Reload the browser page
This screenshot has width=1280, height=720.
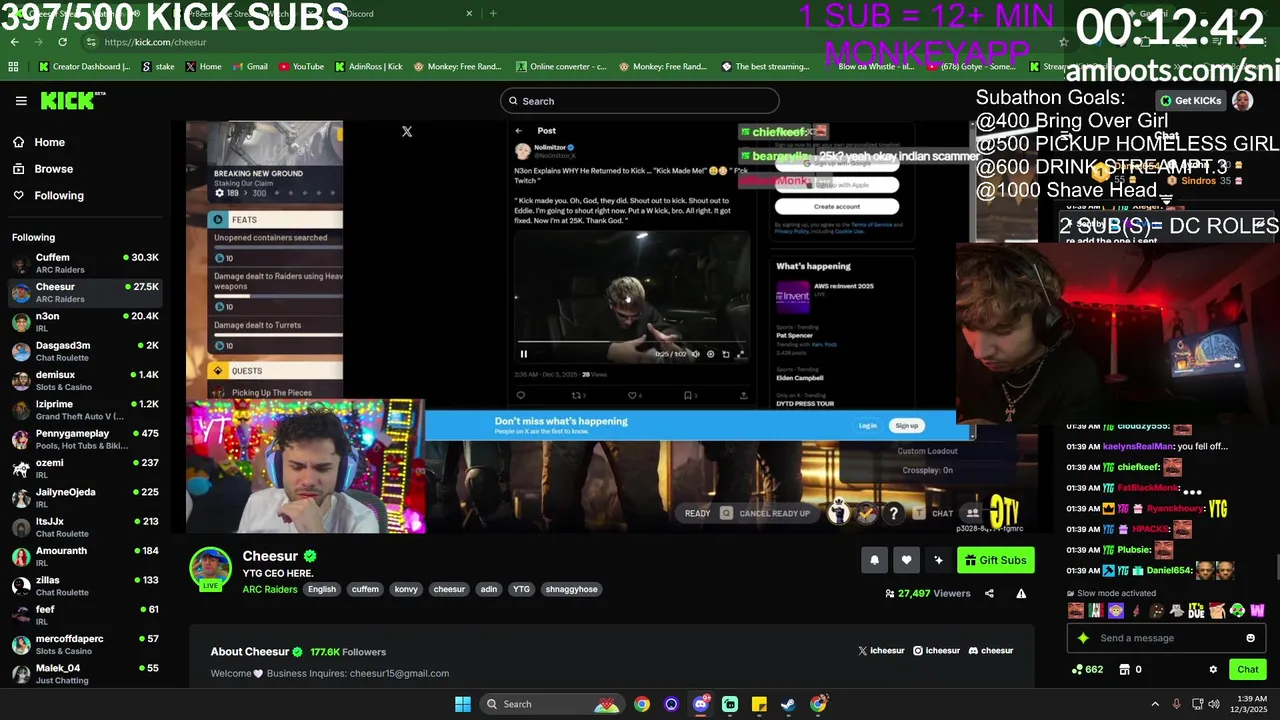[x=62, y=42]
